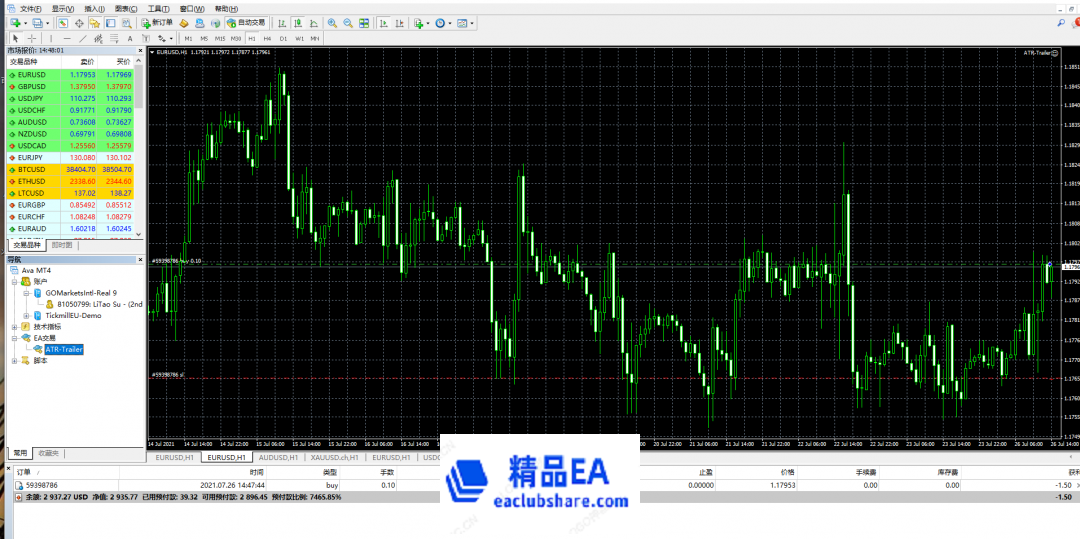1080x539 pixels.
Task: Toggle Auto Scroll chart icon
Action: coord(383,23)
